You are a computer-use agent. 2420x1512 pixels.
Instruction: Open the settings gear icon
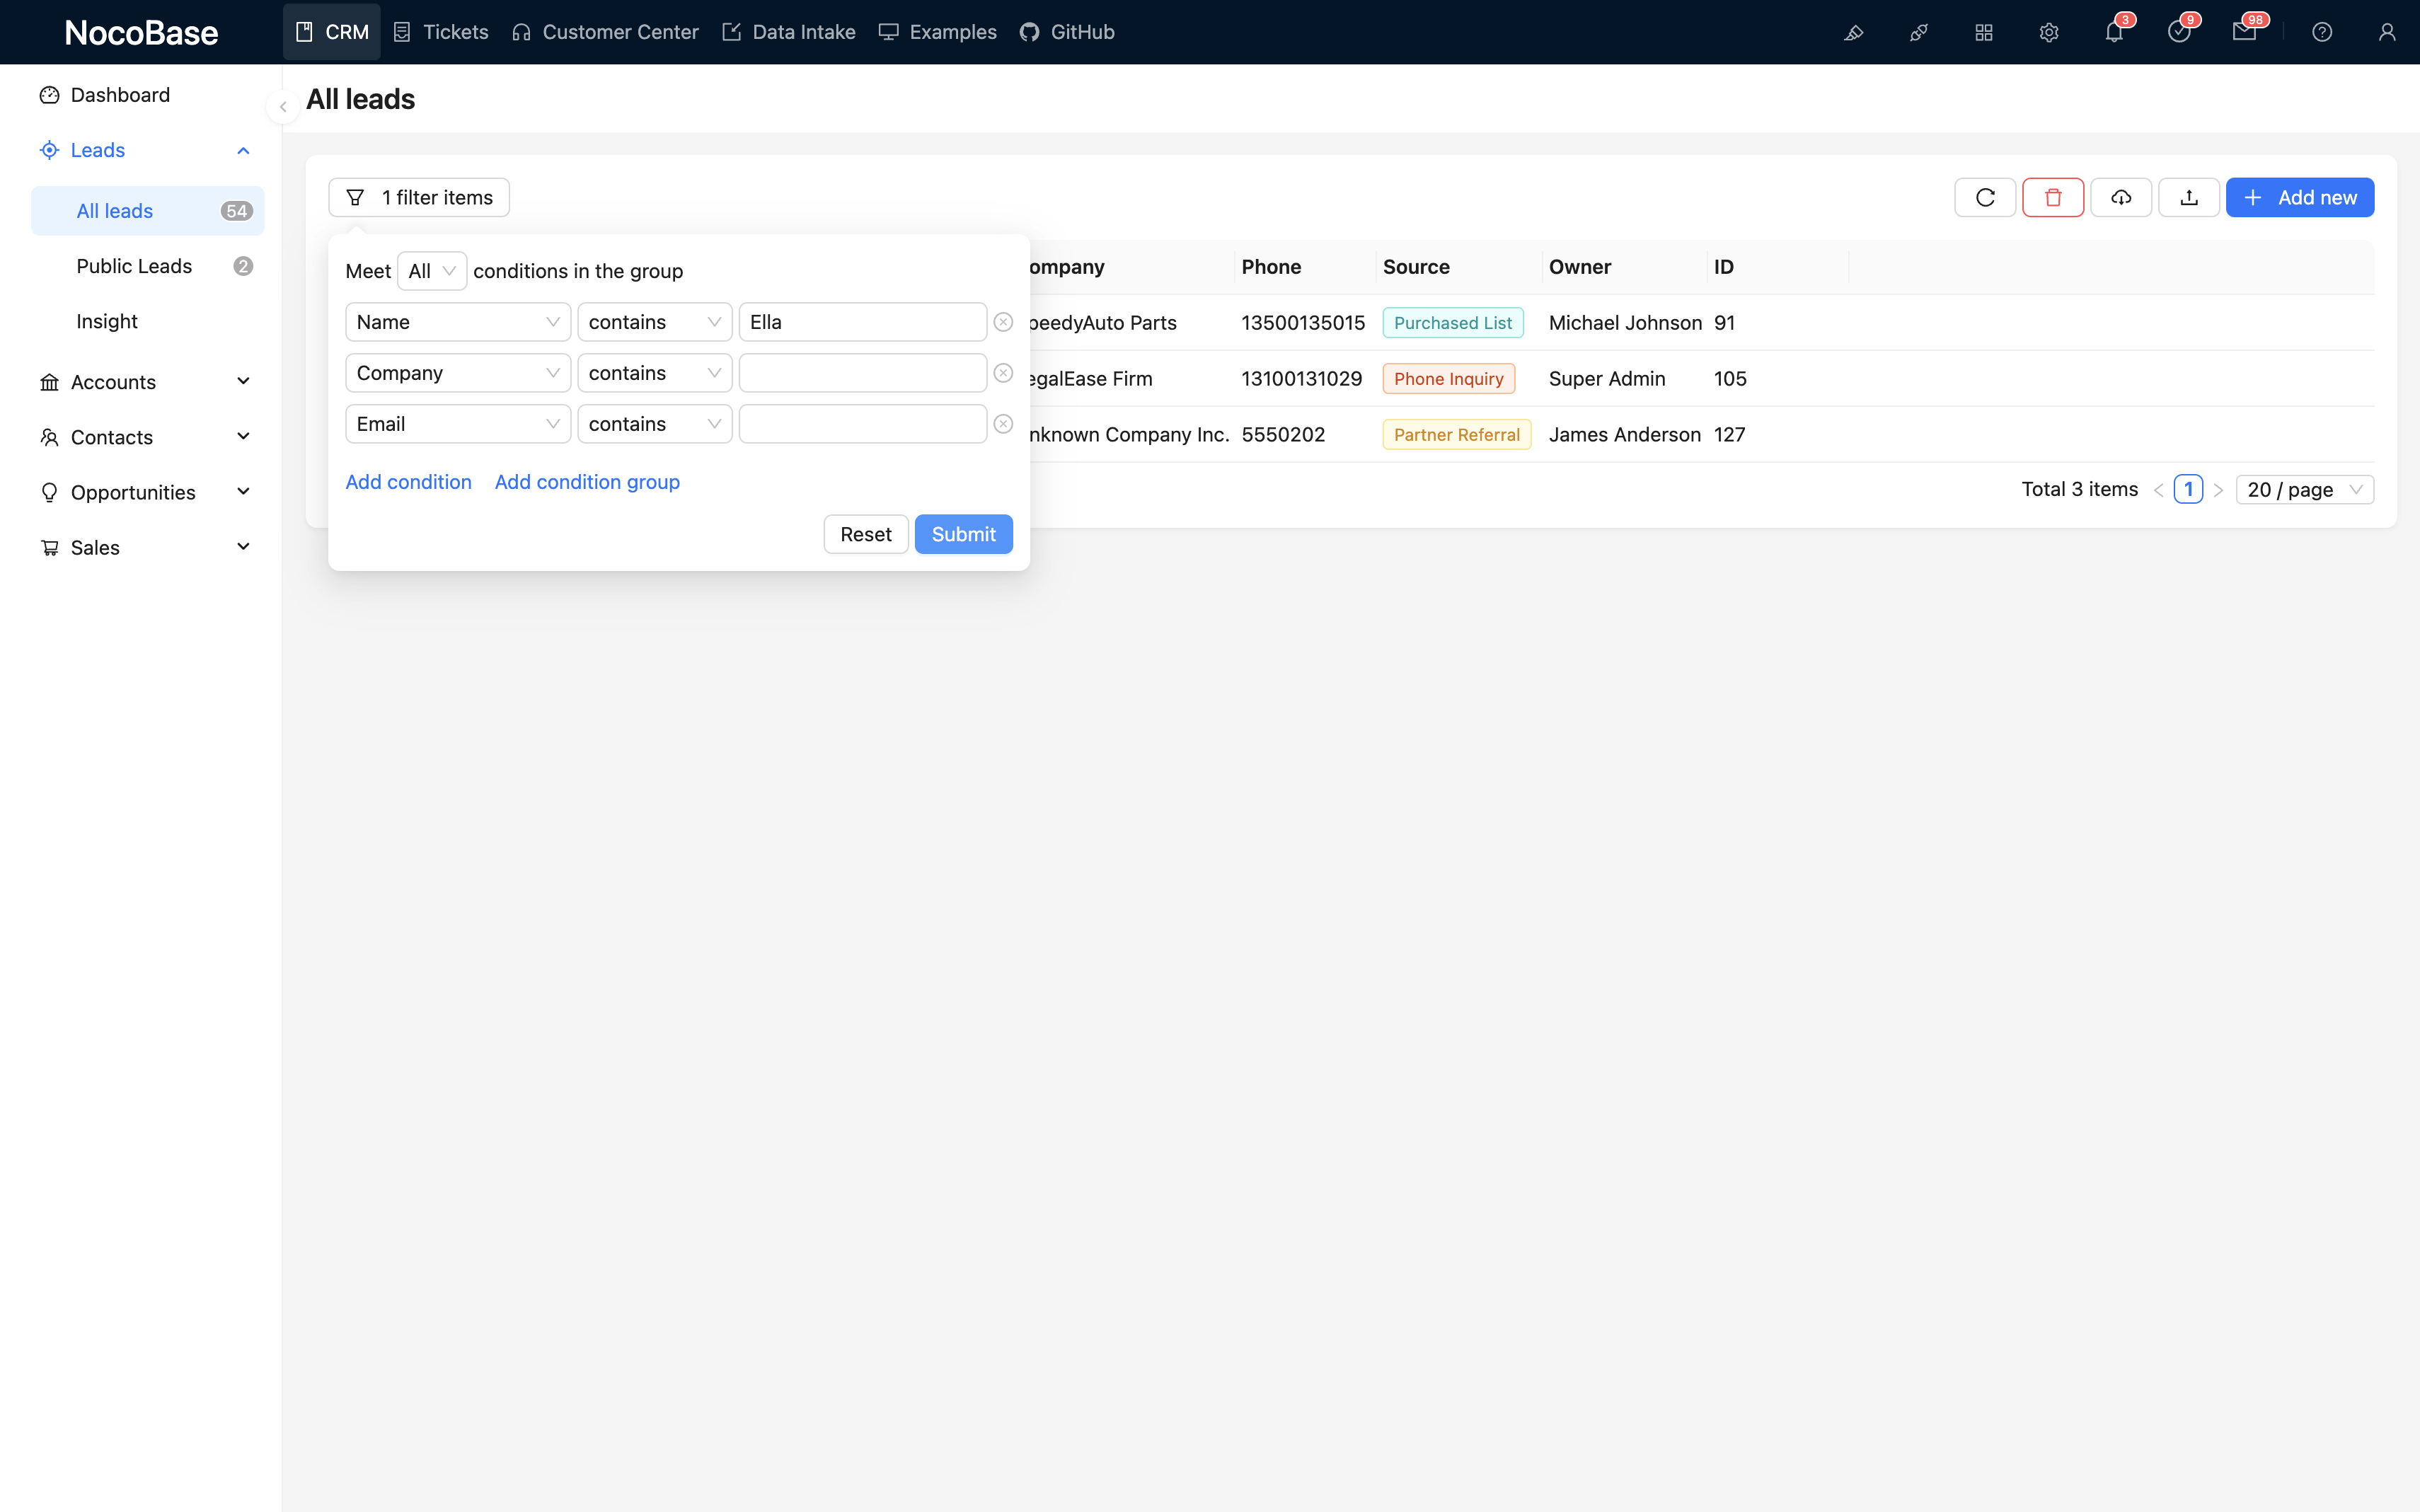tap(2049, 32)
